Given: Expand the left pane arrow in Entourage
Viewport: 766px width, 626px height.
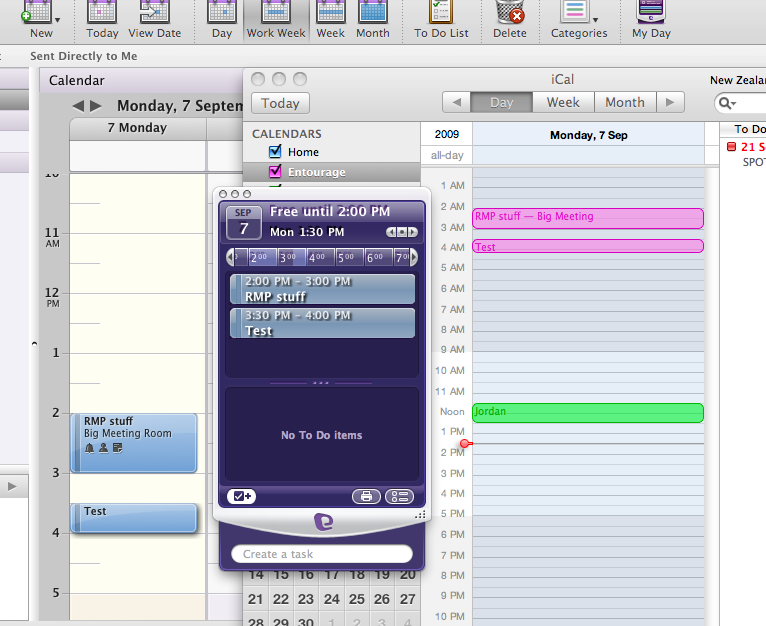Looking at the screenshot, I should pos(12,486).
